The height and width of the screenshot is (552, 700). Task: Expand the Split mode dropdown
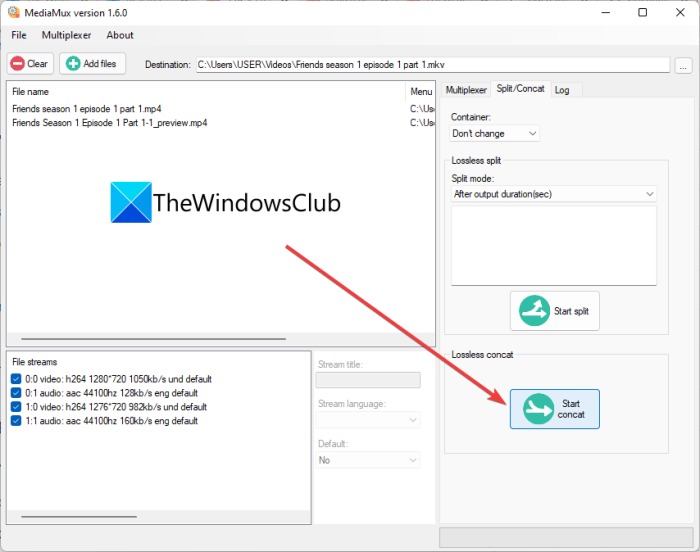coord(554,194)
